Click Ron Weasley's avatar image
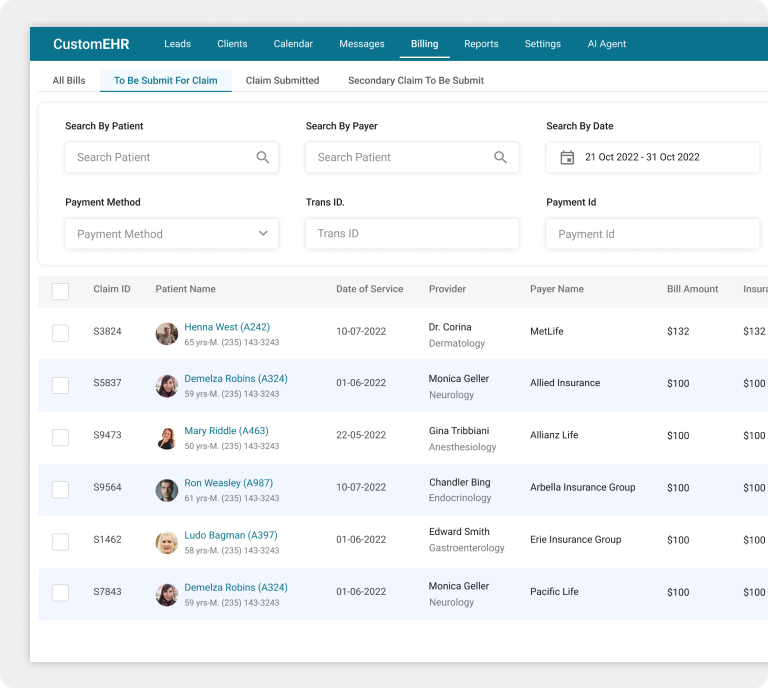768x688 pixels. pos(167,490)
